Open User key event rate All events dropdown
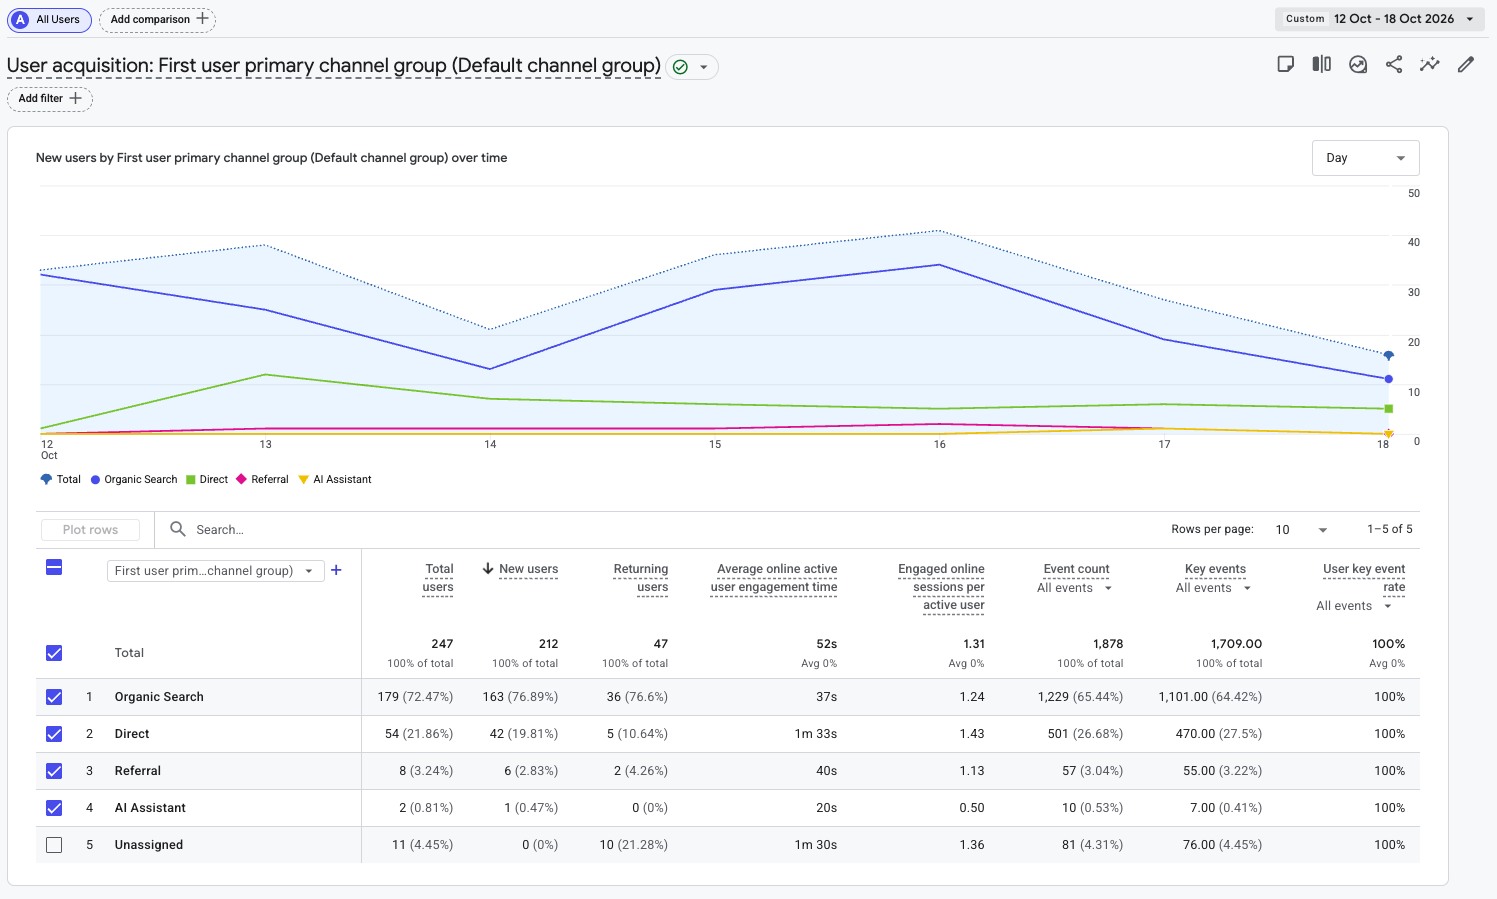 1354,606
